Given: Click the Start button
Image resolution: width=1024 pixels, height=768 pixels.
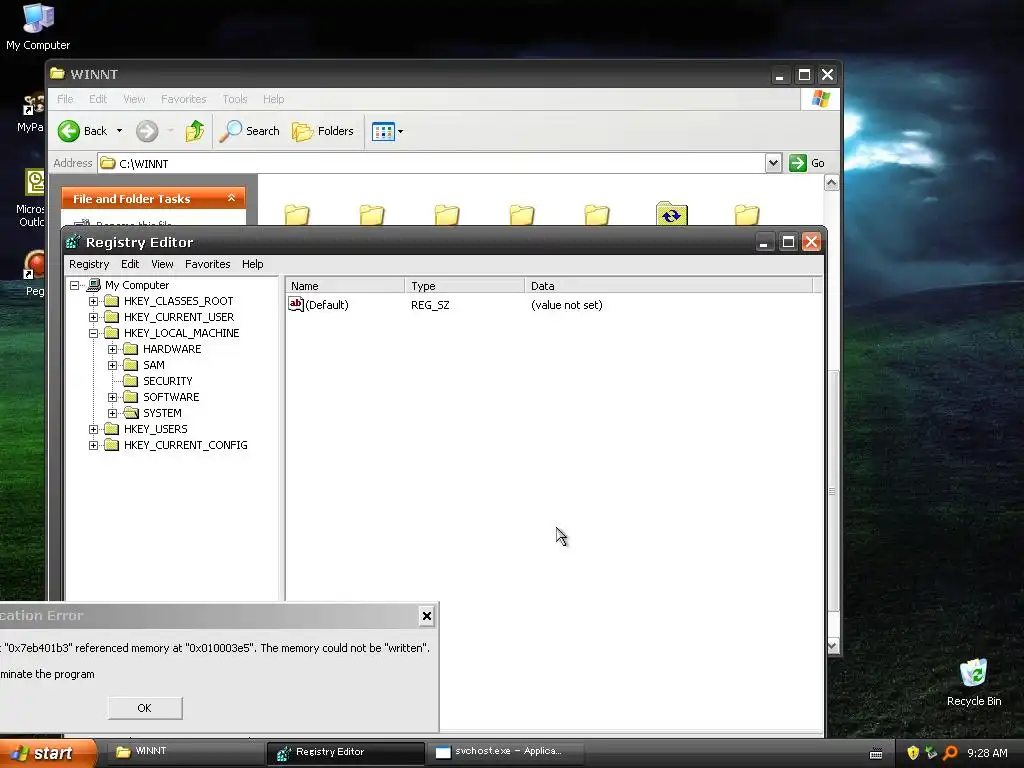Looking at the screenshot, I should [x=47, y=753].
